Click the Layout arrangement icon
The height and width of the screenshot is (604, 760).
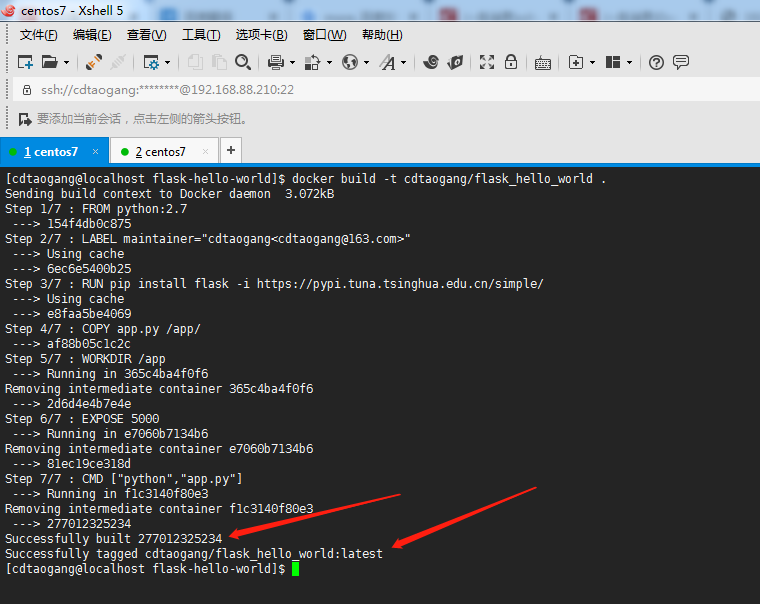tap(613, 63)
